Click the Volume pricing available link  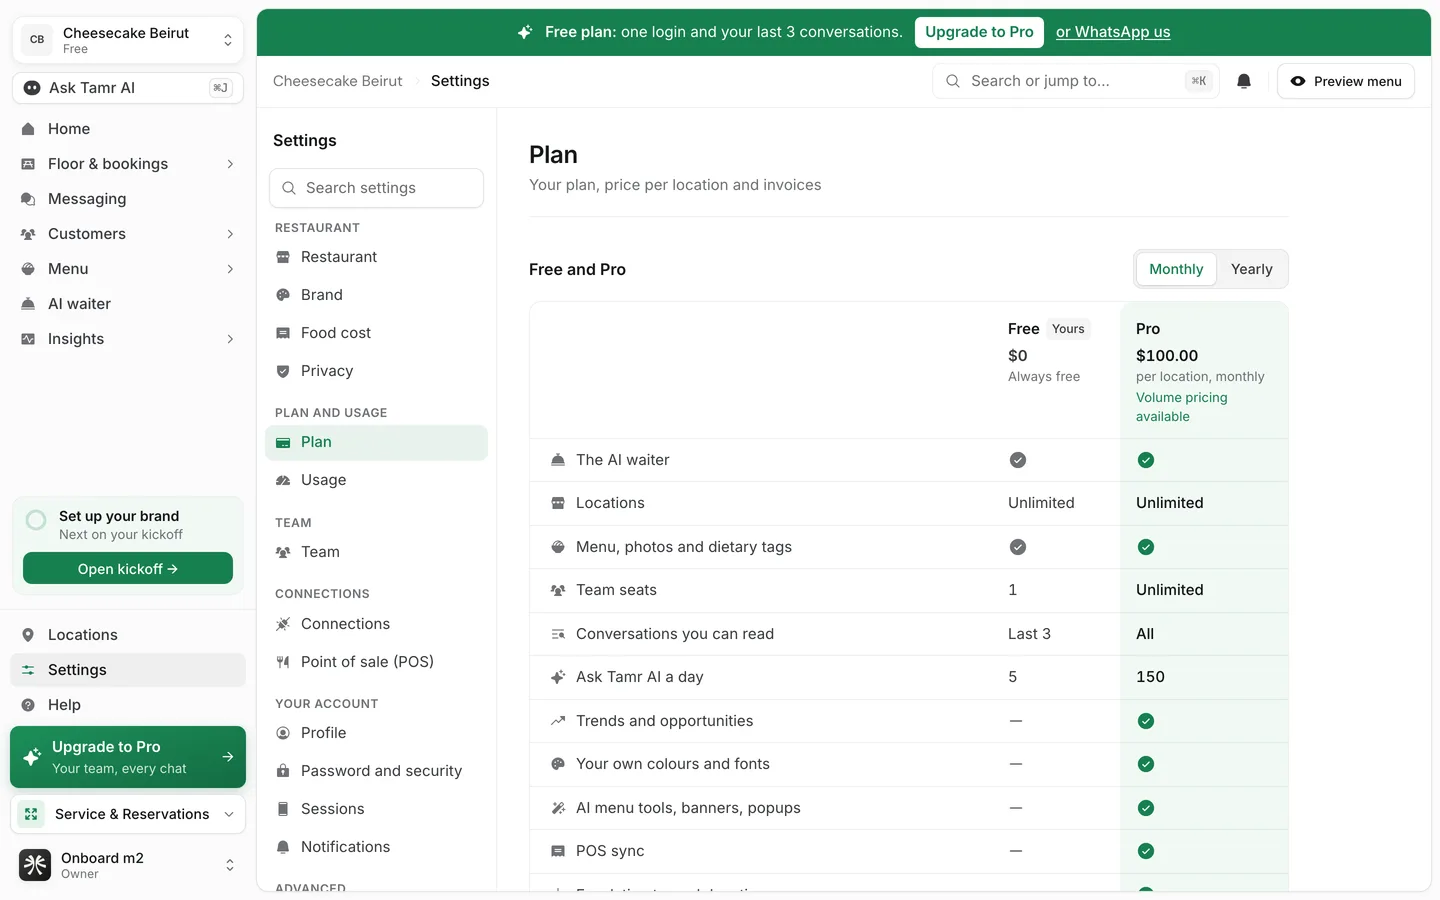(1182, 407)
